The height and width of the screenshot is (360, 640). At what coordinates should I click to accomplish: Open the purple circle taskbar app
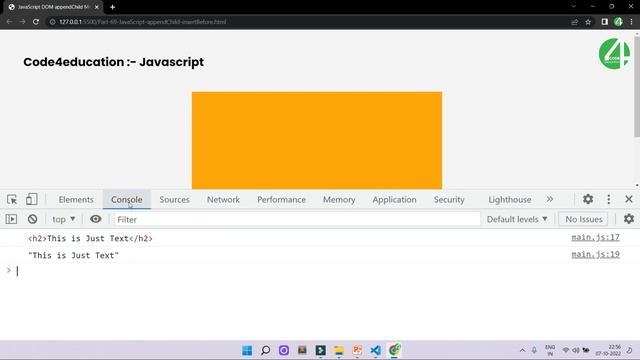click(x=284, y=350)
